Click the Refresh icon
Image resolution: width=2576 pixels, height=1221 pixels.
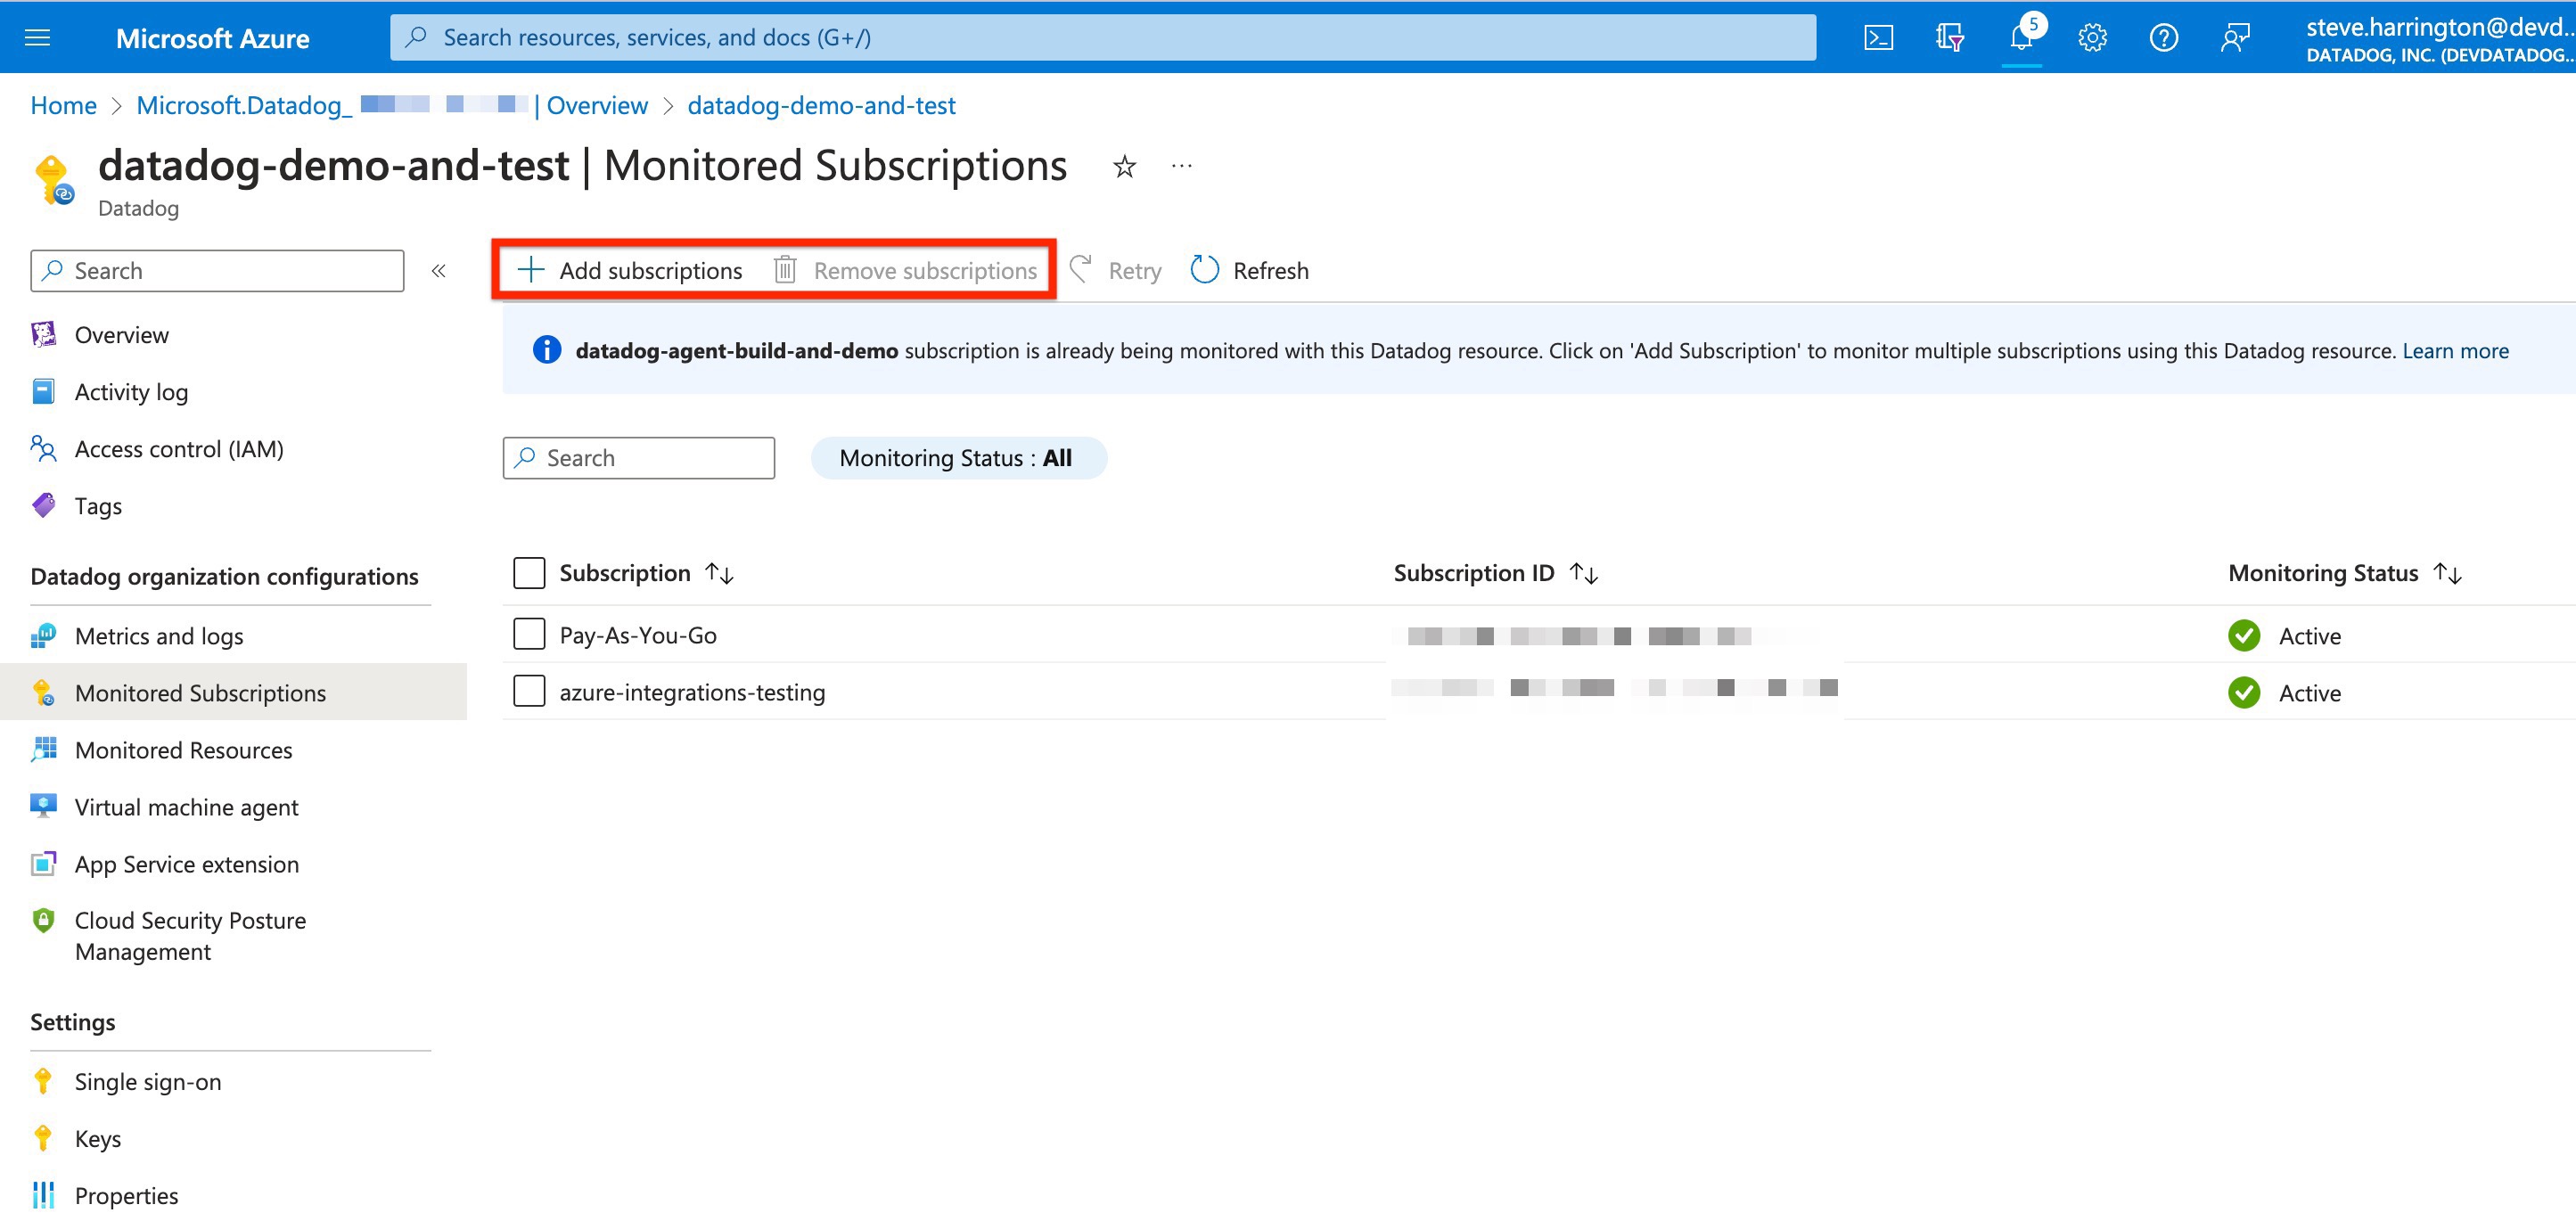[x=1204, y=269]
